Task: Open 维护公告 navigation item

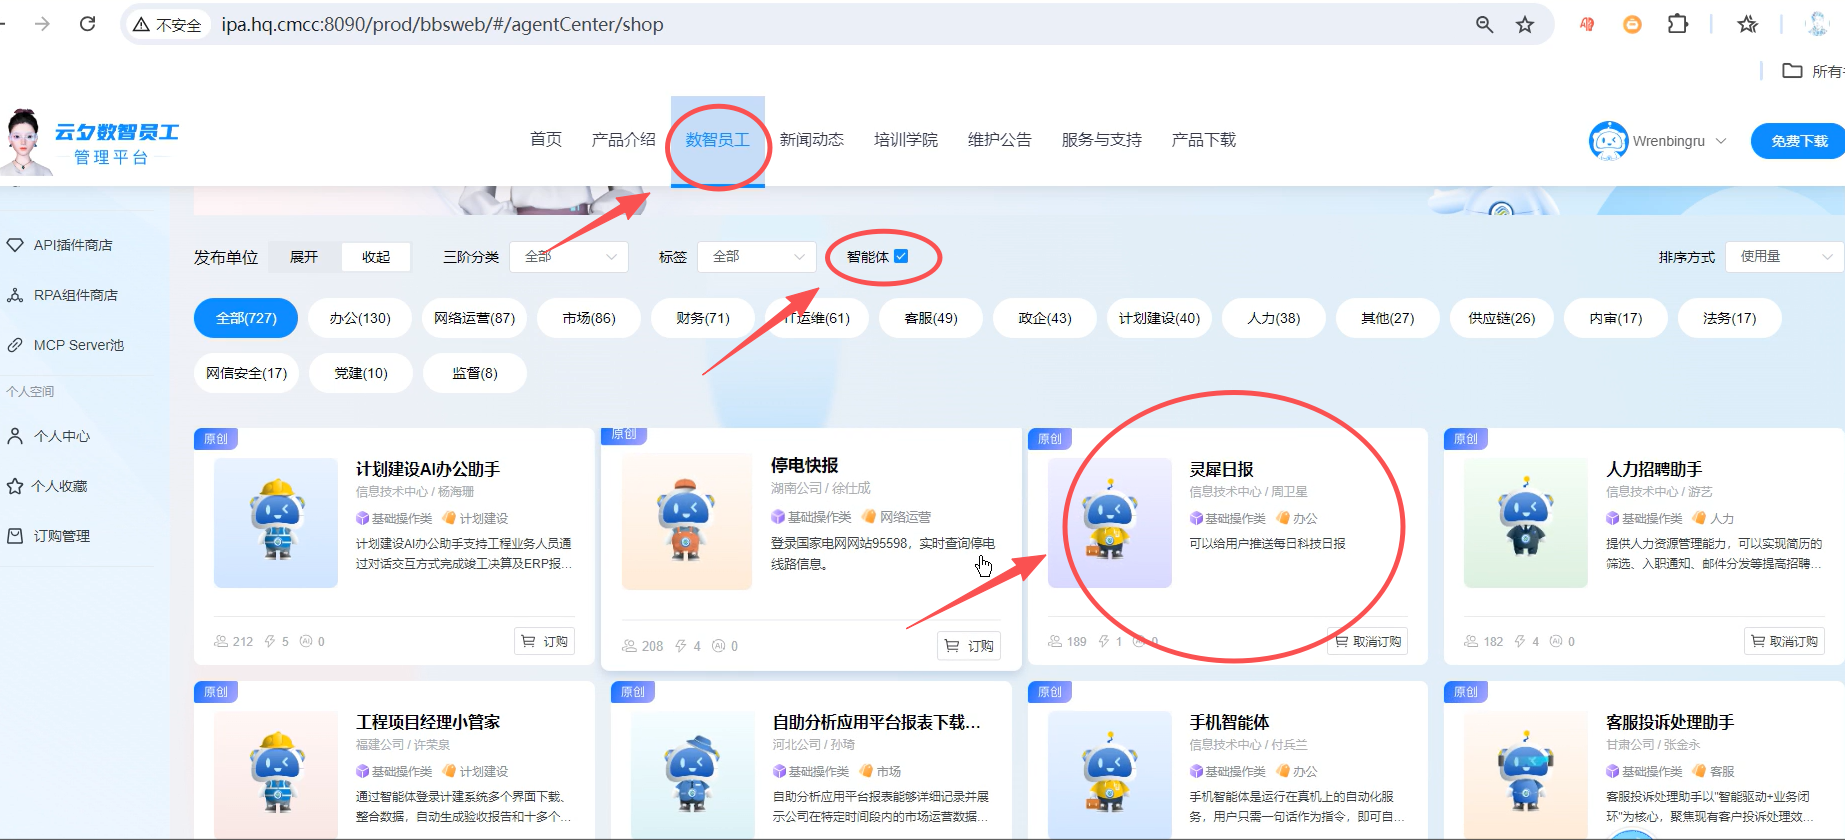Action: 1000,140
